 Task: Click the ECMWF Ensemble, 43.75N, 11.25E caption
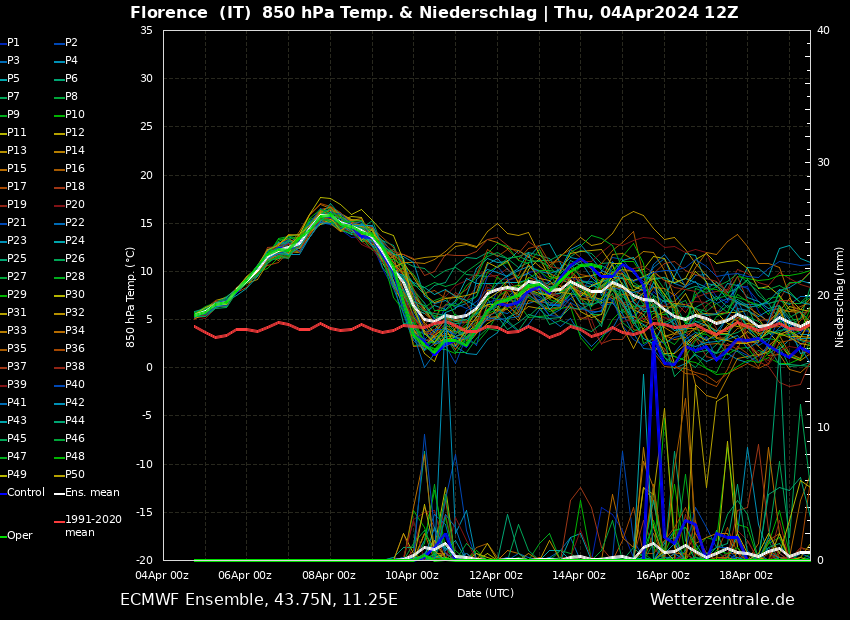[259, 599]
